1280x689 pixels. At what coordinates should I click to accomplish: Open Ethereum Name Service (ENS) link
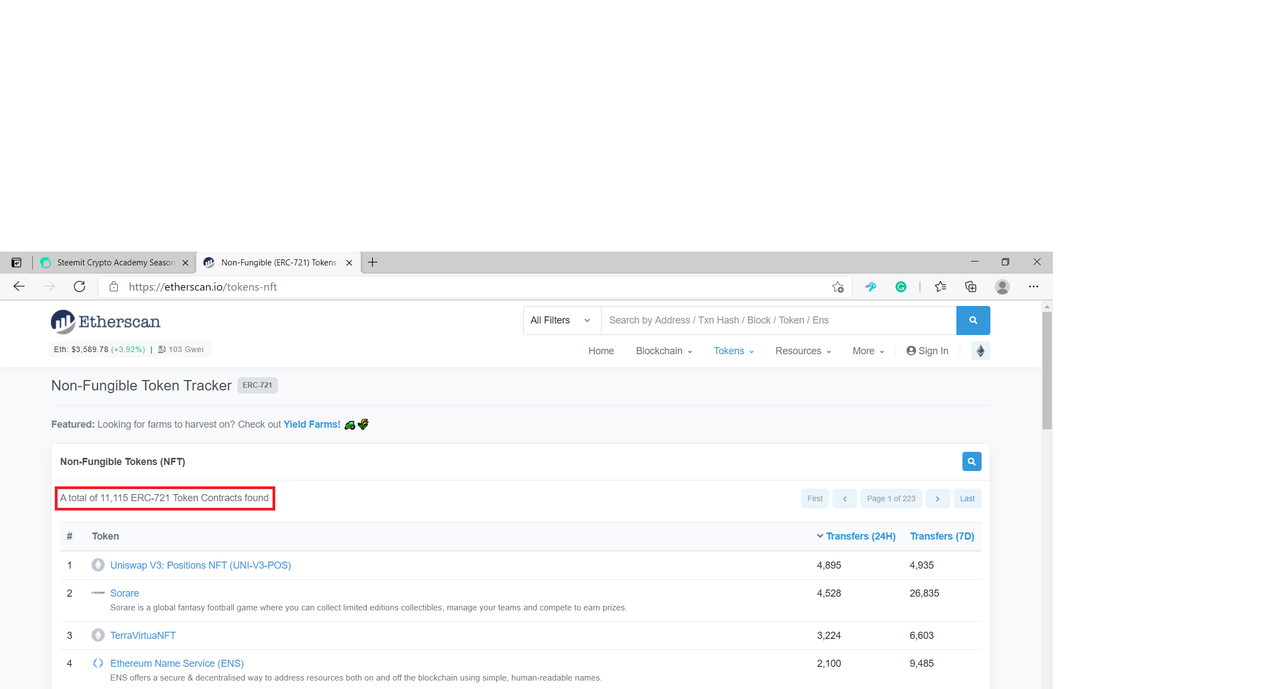[177, 663]
